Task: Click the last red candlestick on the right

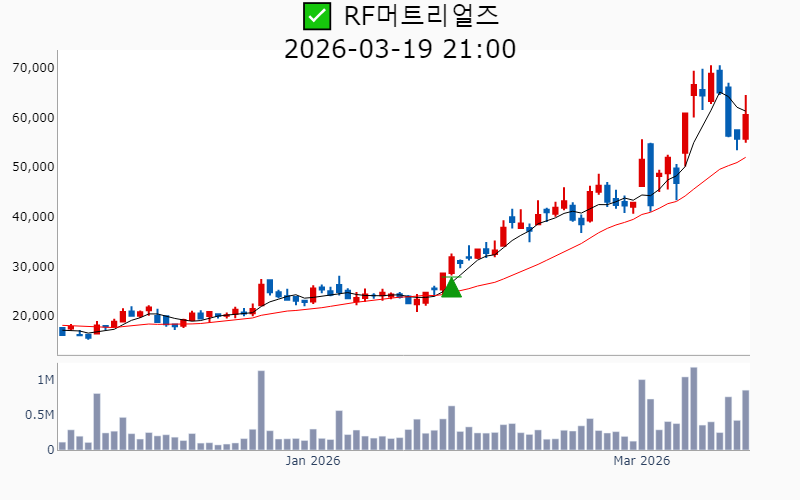Action: click(x=746, y=126)
